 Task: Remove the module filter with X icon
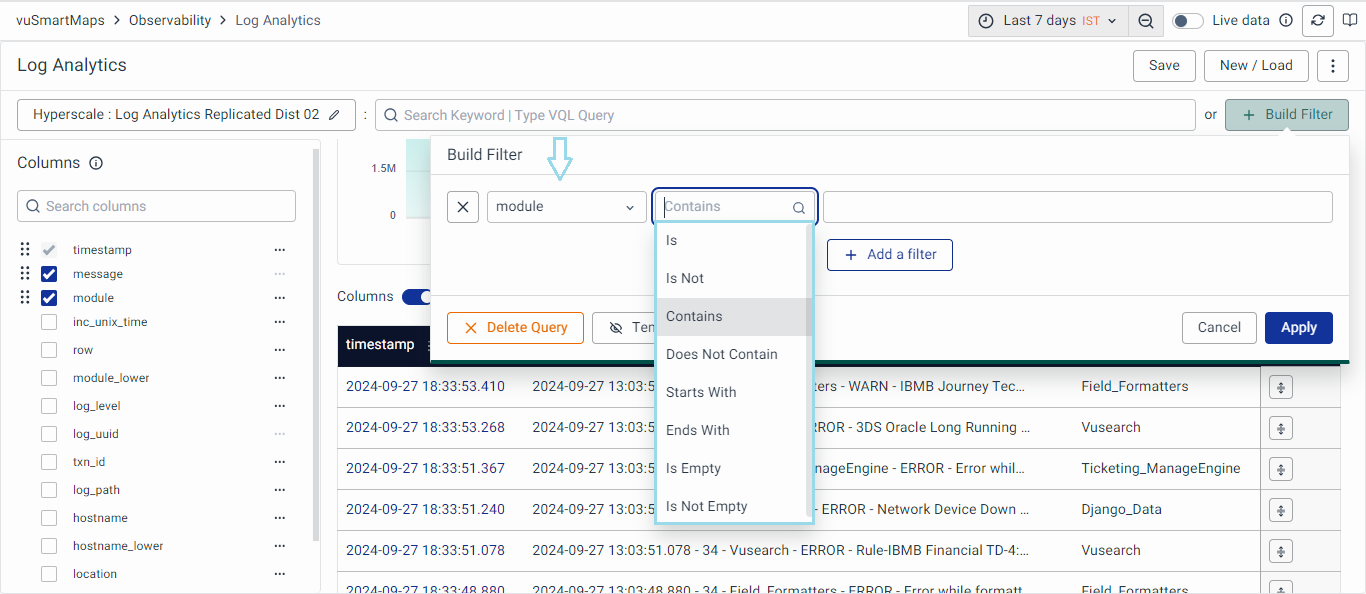click(463, 207)
